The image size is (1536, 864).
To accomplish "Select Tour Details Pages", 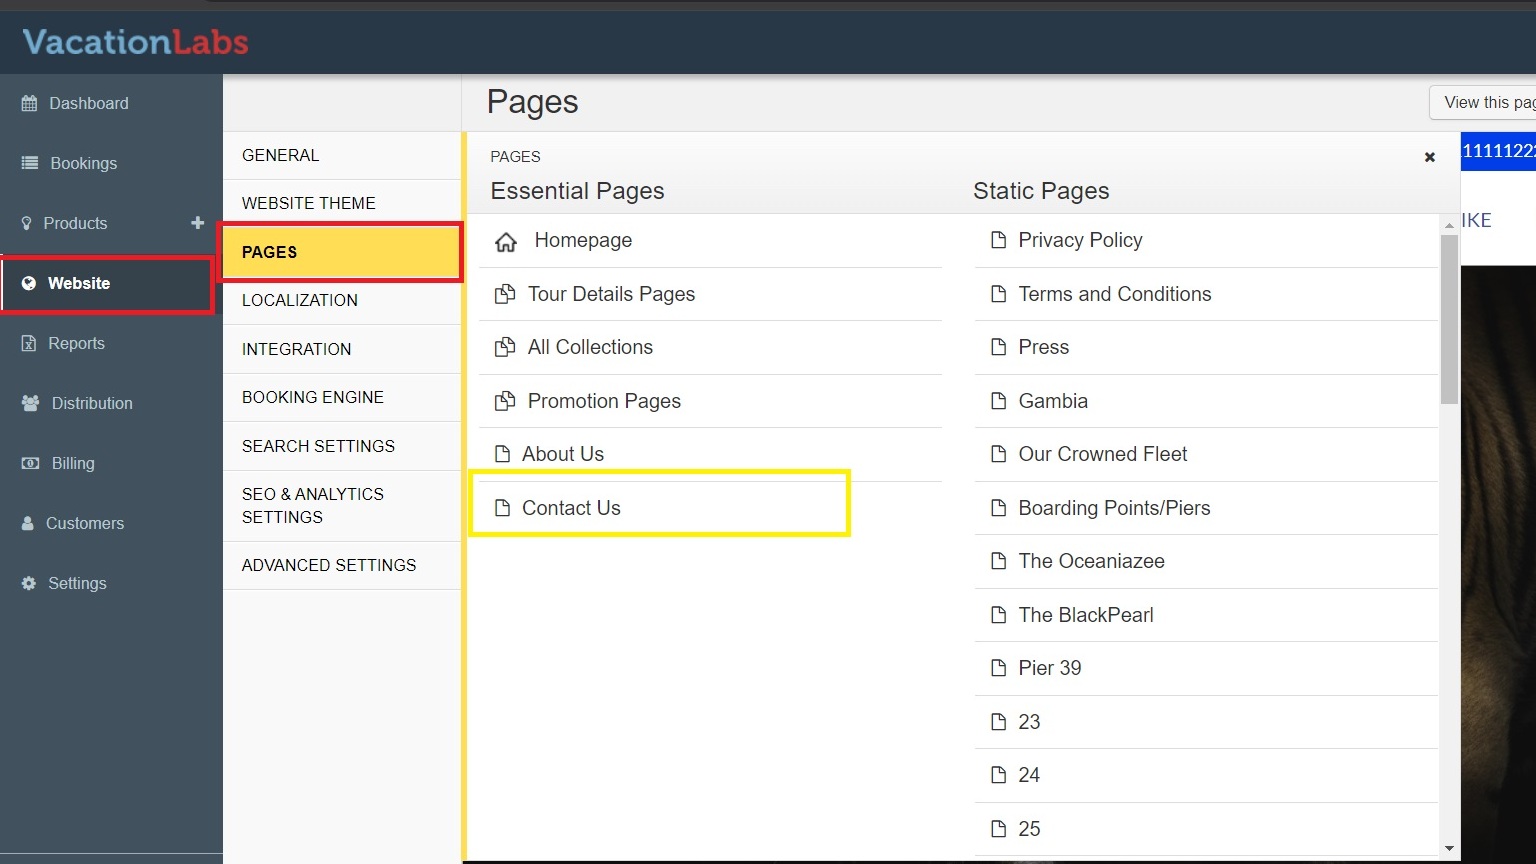I will (x=611, y=294).
